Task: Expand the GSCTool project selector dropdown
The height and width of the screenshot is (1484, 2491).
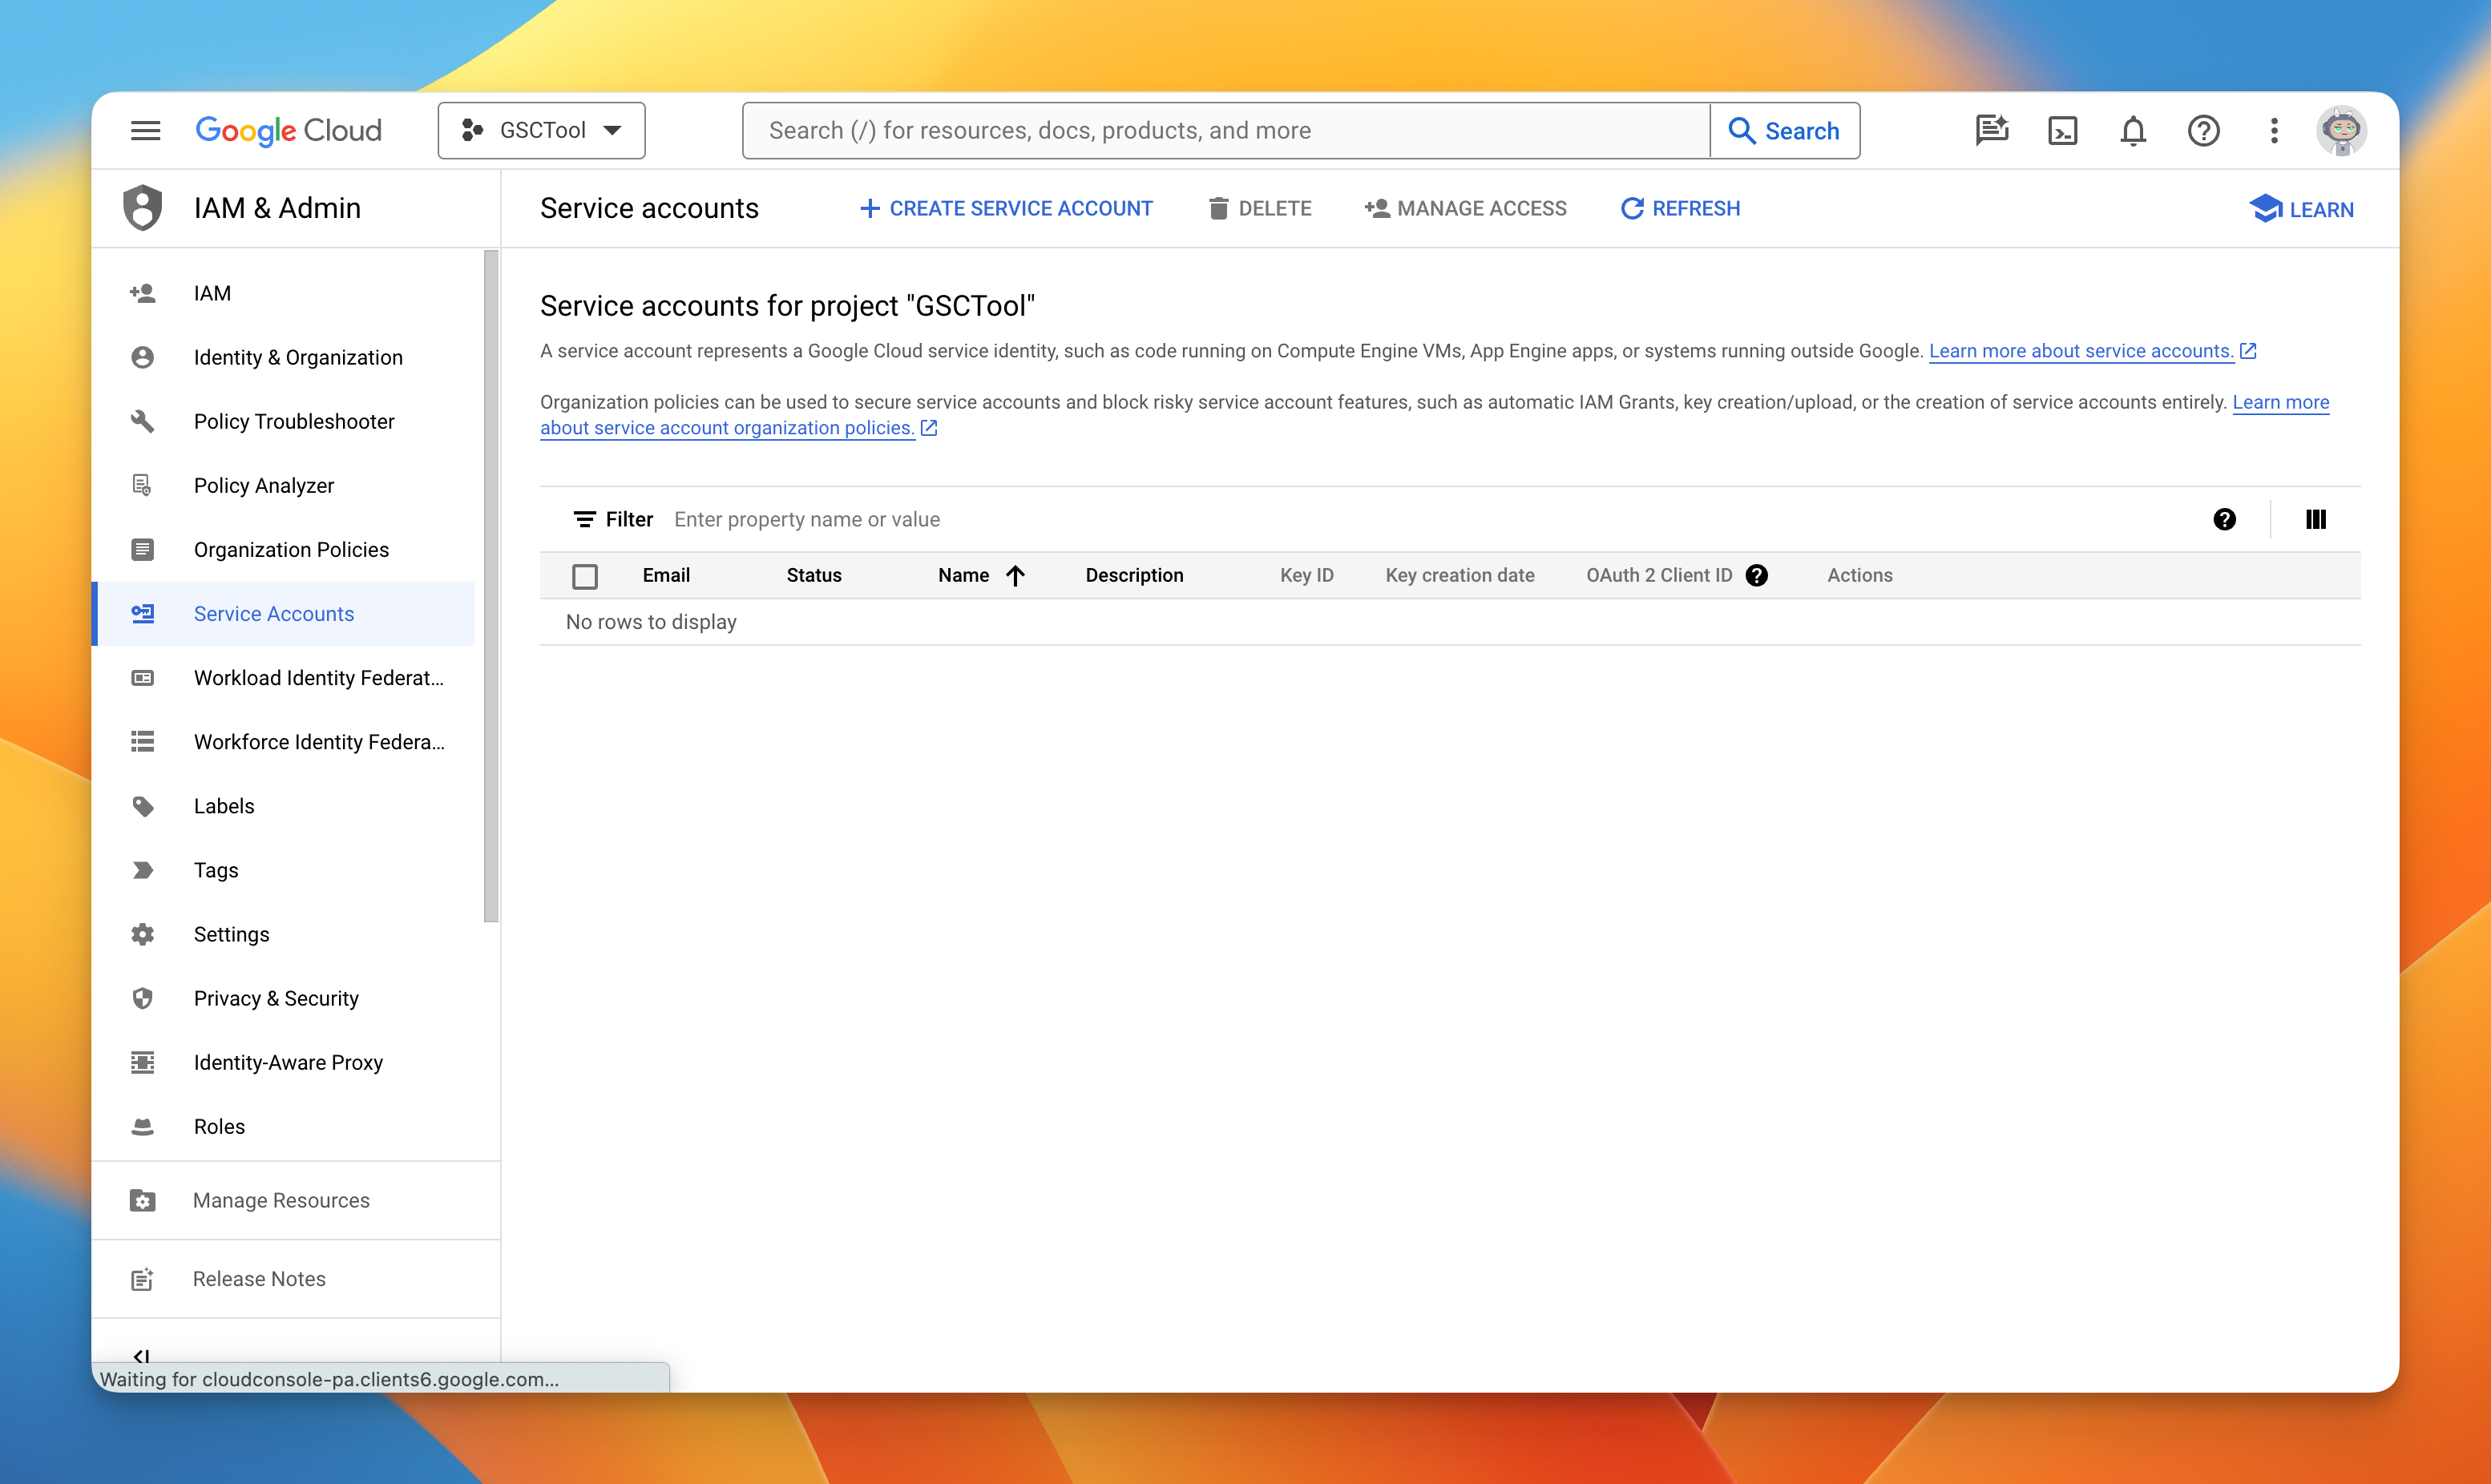Action: coord(541,131)
